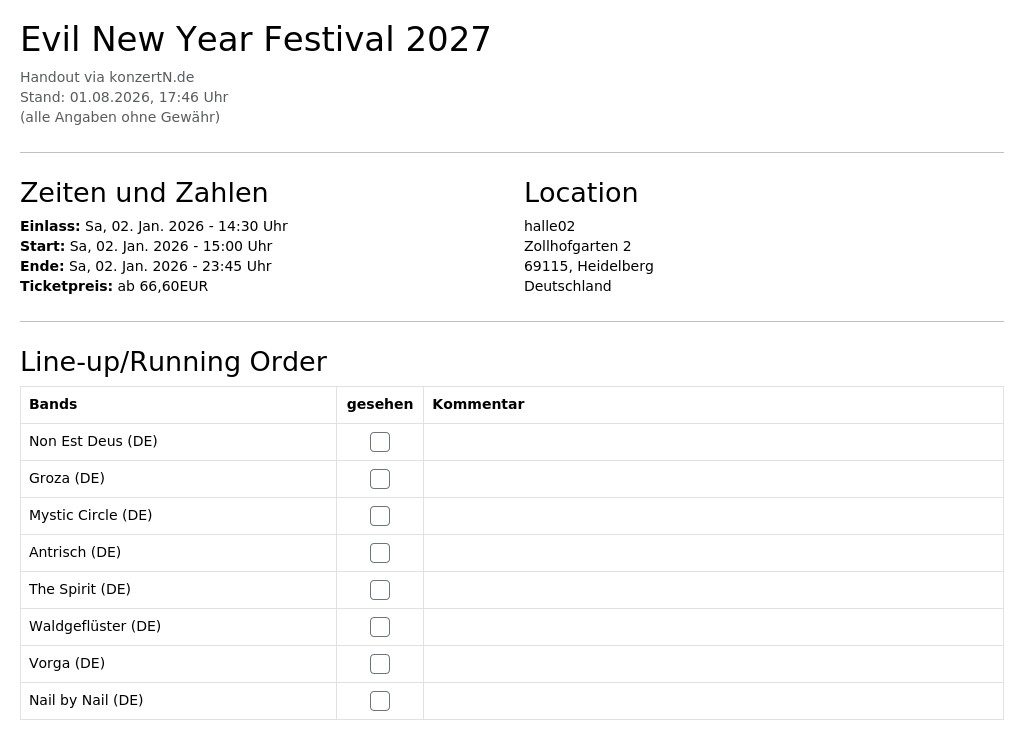Click the Kommentar cell for Nail by Nail
The width and height of the screenshot is (1024, 756).
point(713,701)
